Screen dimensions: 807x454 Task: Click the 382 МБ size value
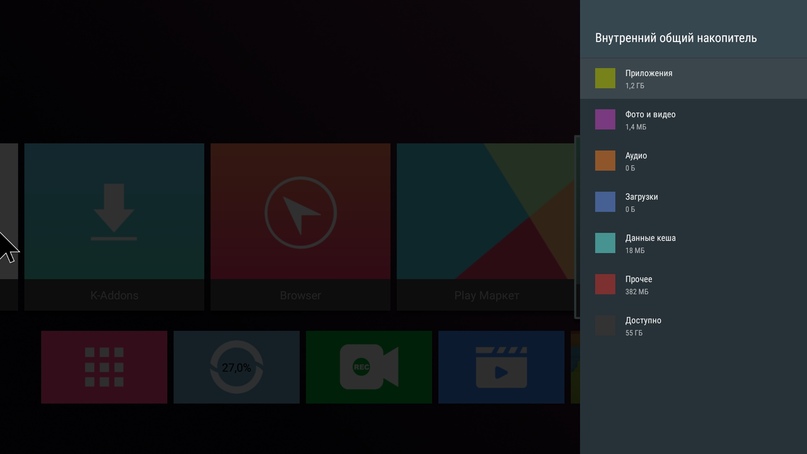(637, 292)
